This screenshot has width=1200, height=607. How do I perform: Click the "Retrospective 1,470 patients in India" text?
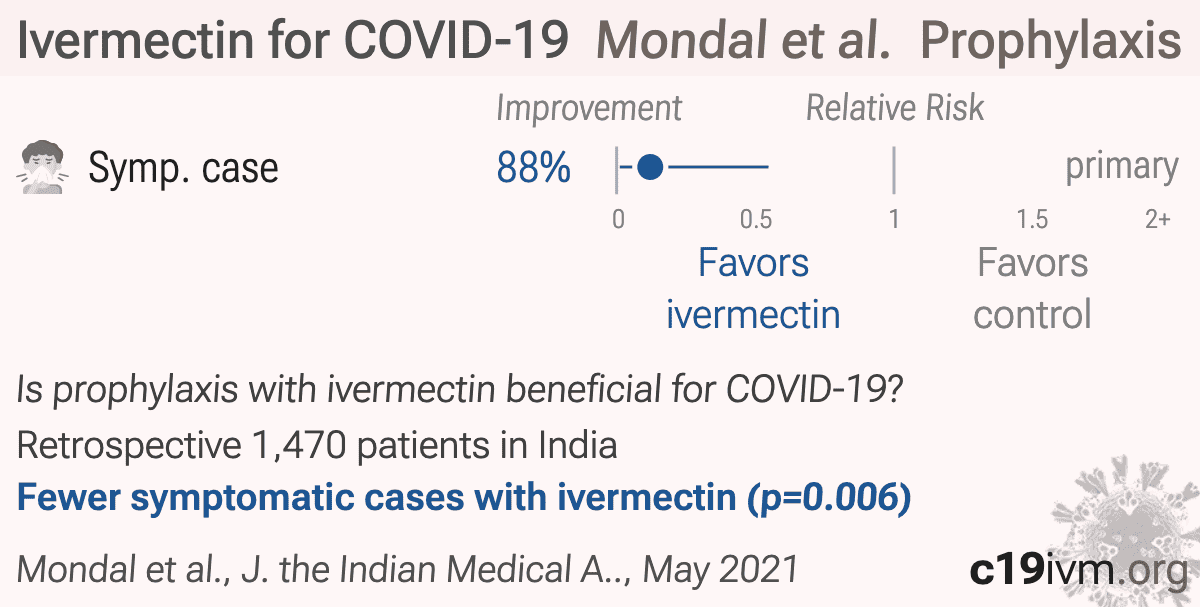click(x=317, y=444)
